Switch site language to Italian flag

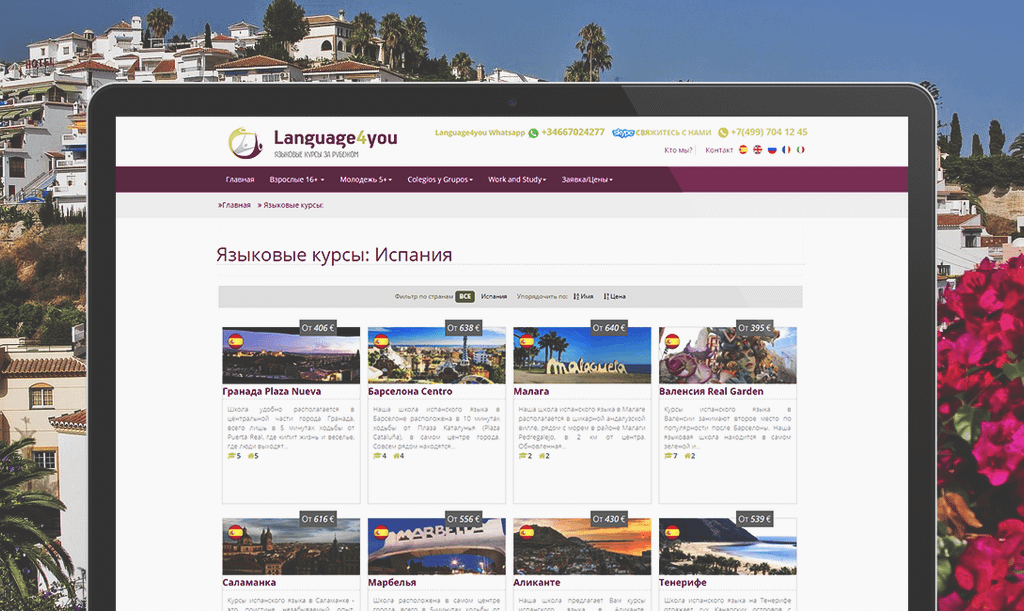pyautogui.click(x=801, y=149)
